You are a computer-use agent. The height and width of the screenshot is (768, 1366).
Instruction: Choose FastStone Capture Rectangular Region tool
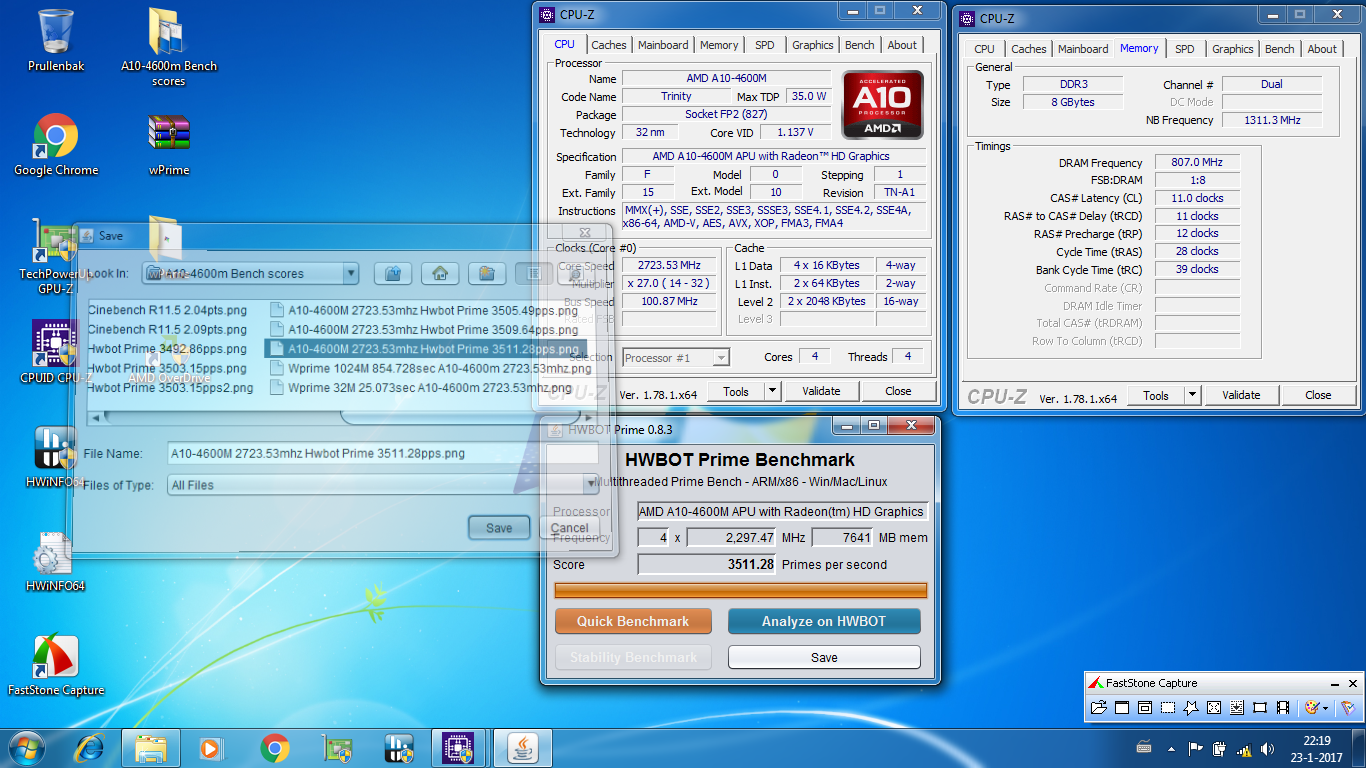pos(1167,707)
